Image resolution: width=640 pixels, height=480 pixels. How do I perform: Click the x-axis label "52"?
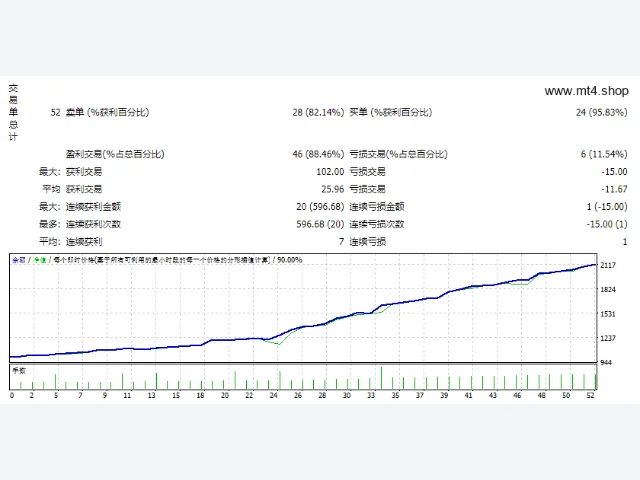click(x=590, y=395)
